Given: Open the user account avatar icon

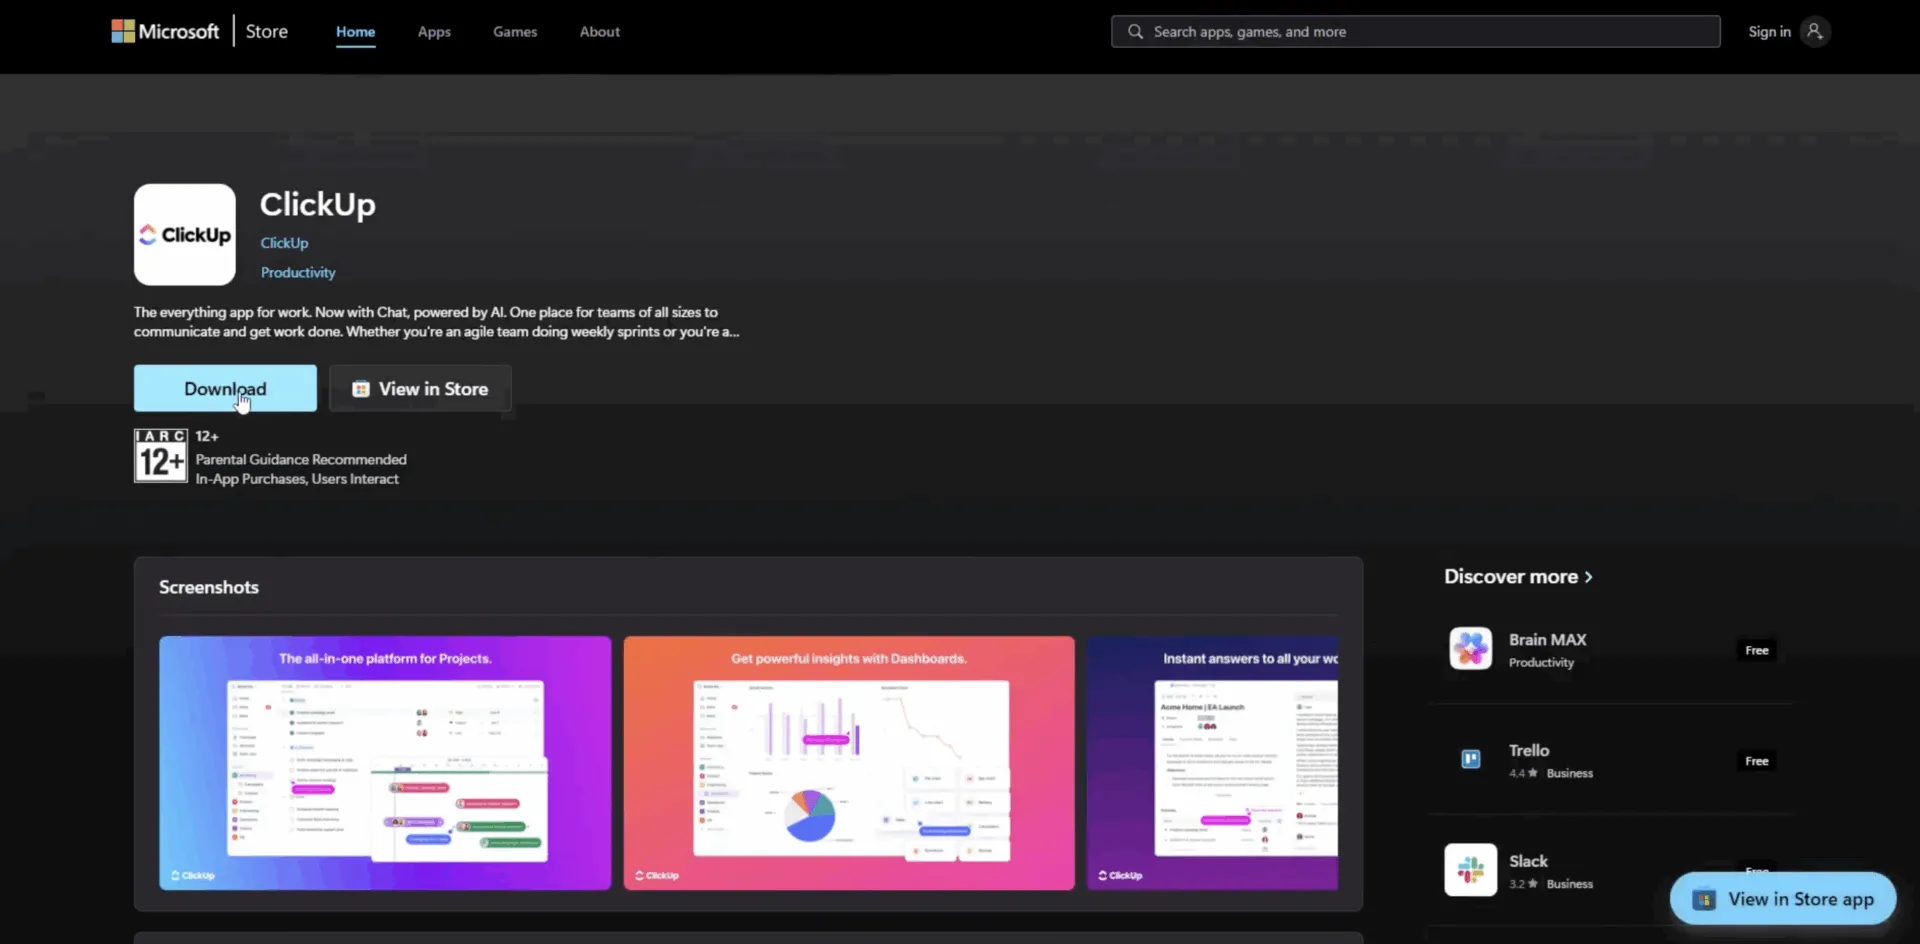Looking at the screenshot, I should [1815, 32].
